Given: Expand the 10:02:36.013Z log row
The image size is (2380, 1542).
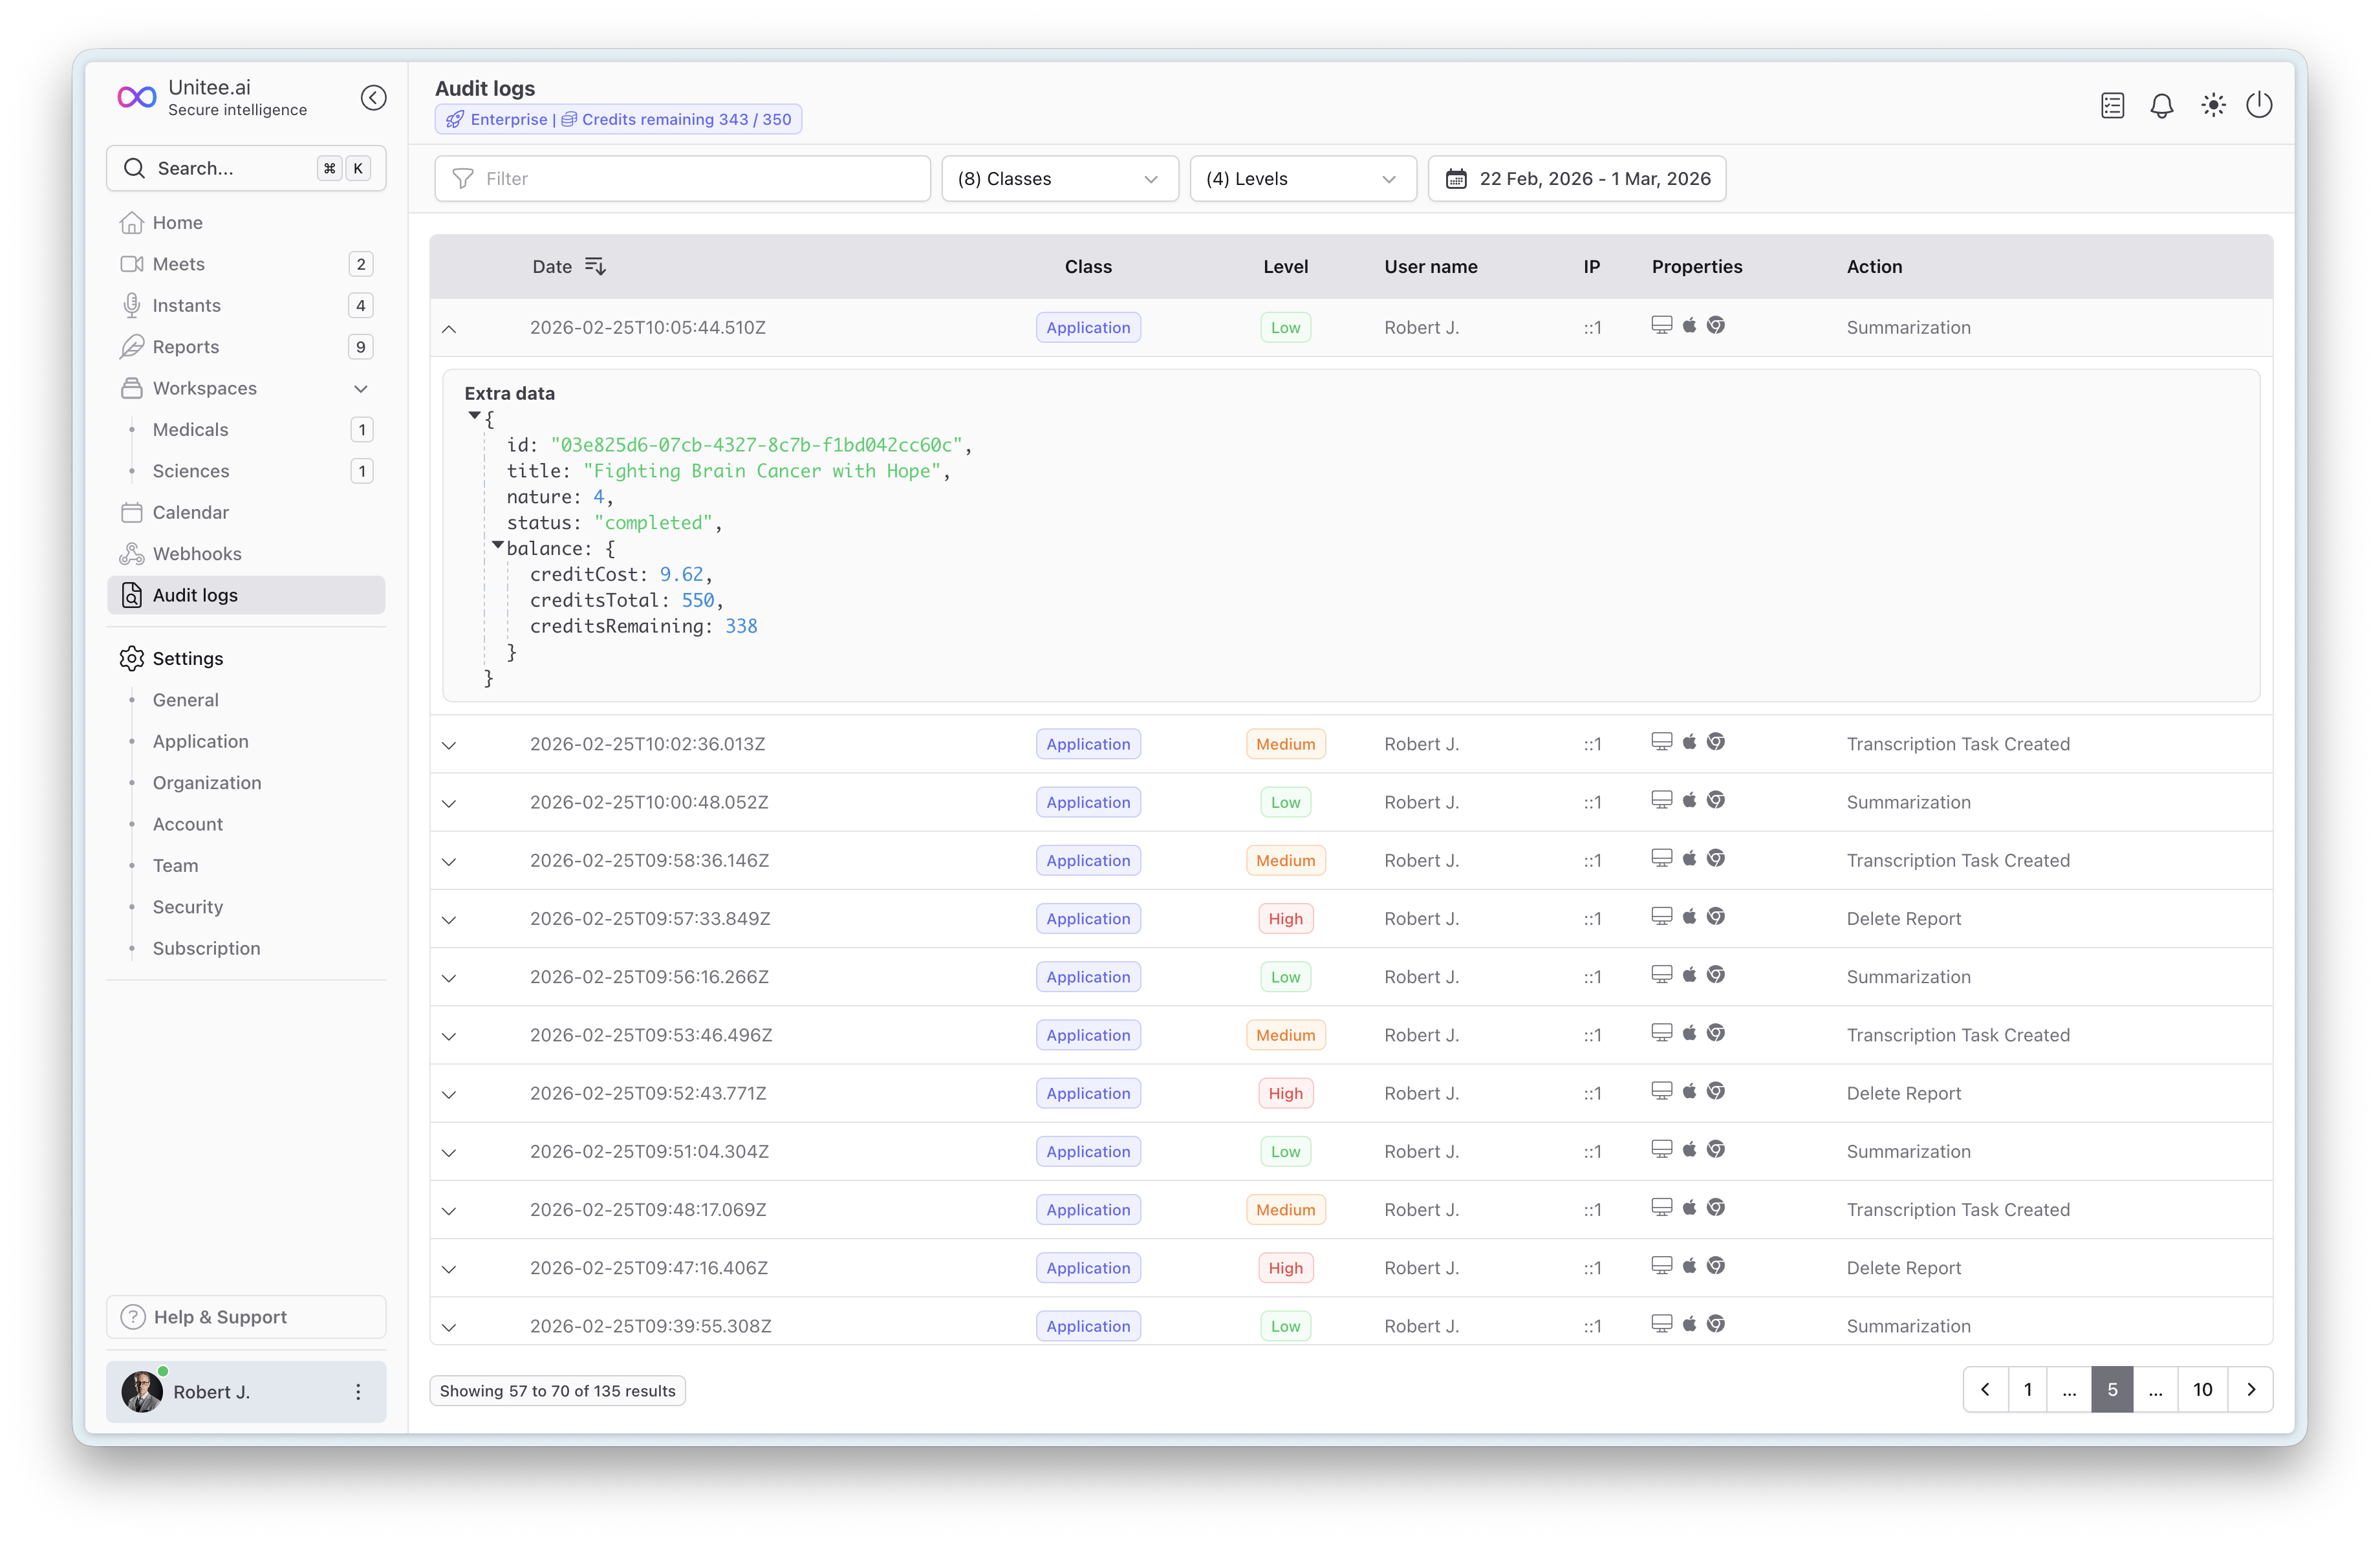Looking at the screenshot, I should point(449,745).
